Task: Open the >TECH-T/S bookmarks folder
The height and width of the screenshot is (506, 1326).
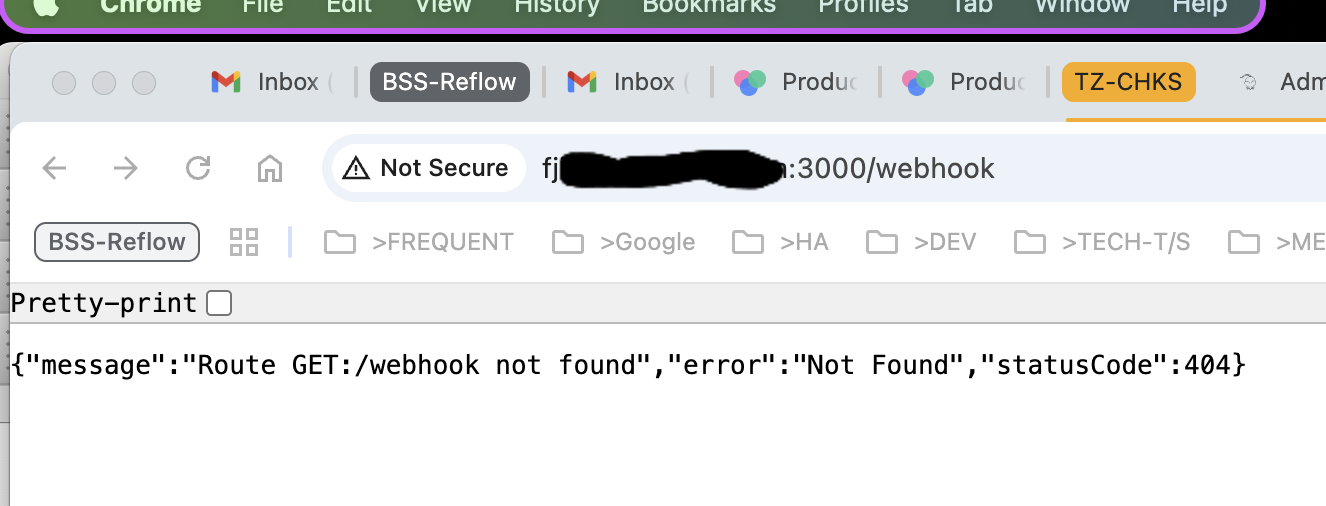Action: (x=1102, y=242)
